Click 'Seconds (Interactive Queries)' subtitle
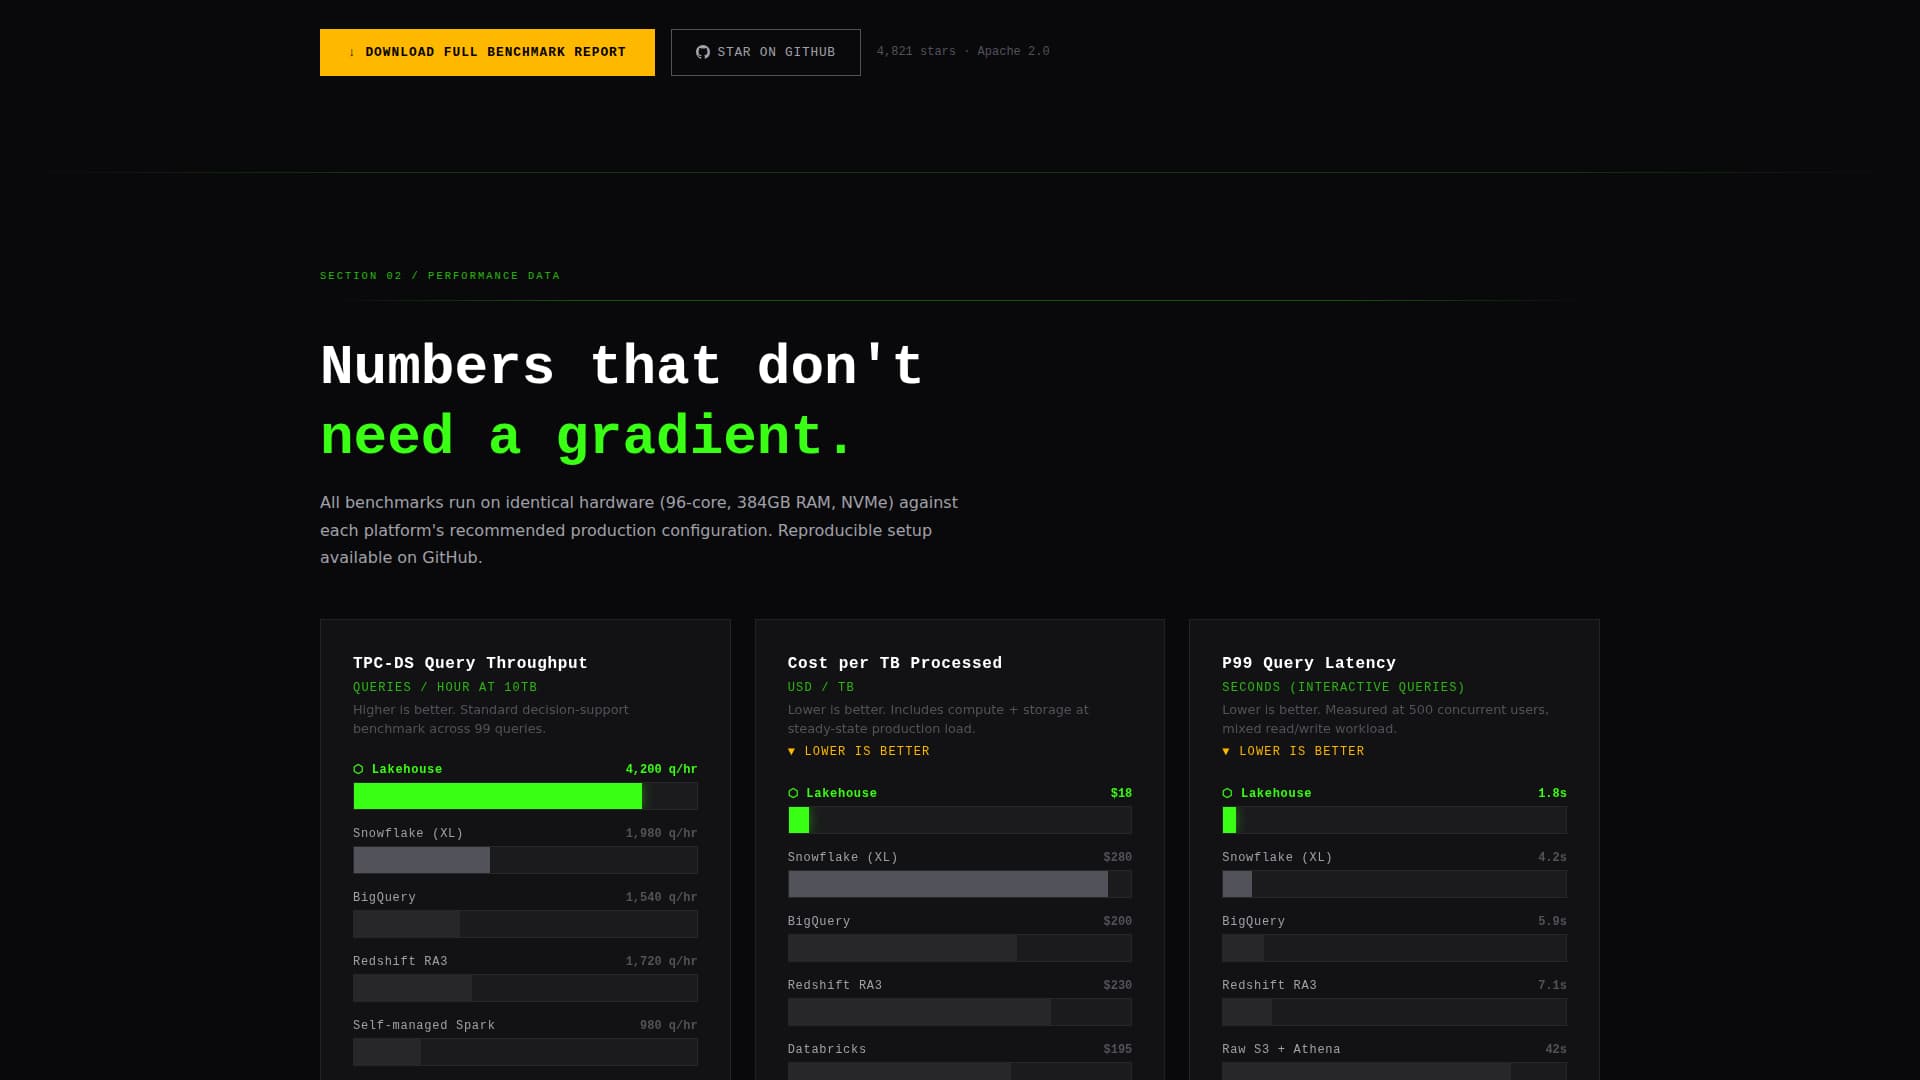The width and height of the screenshot is (1920, 1080). point(1343,687)
